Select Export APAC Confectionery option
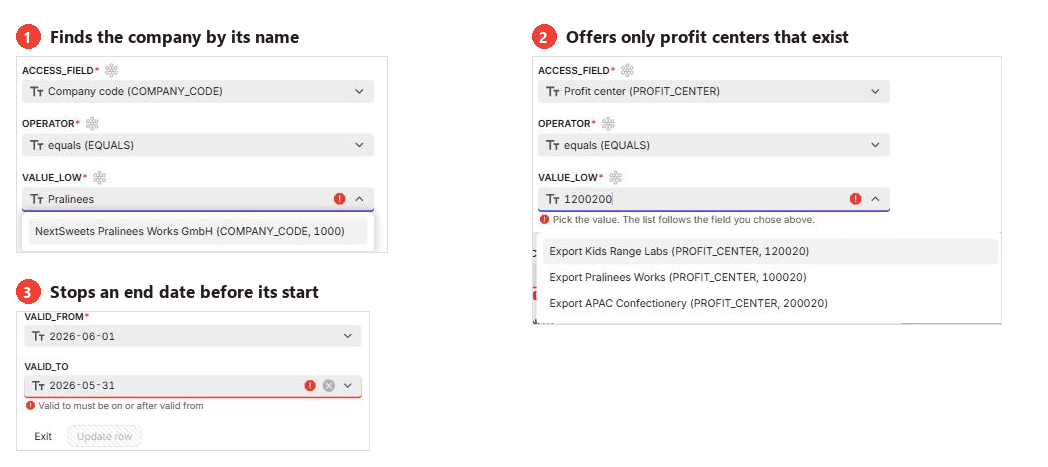Image resolution: width=1048 pixels, height=467 pixels. (x=770, y=303)
